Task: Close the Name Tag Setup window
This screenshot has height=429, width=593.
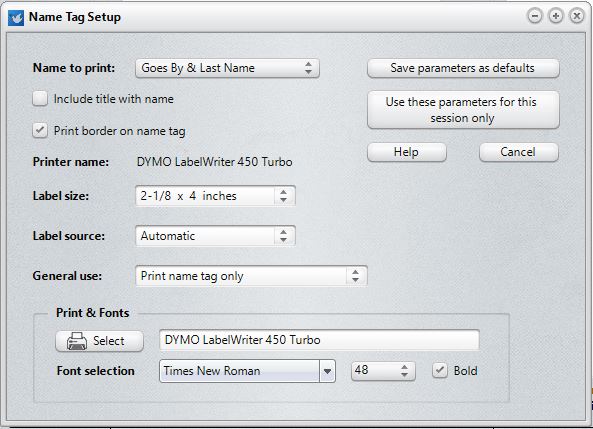Action: click(x=576, y=16)
